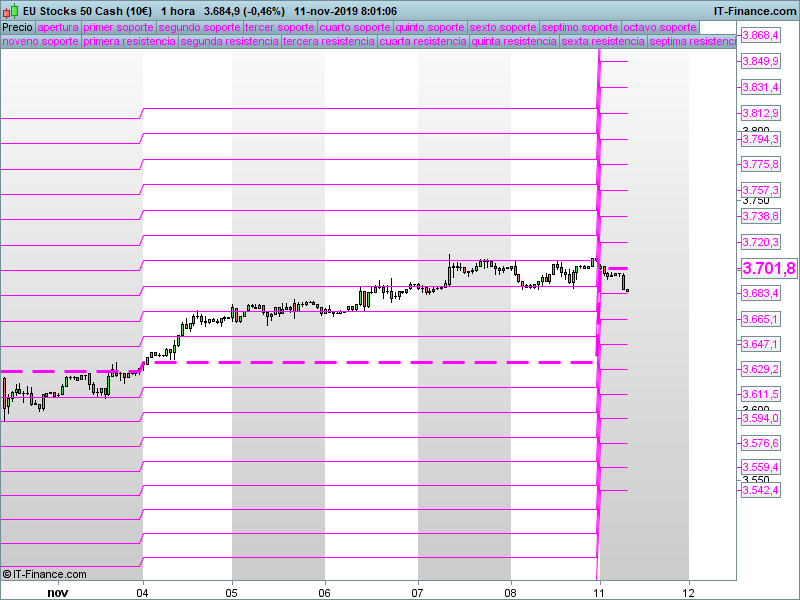Viewport: 800px width, 600px height.
Task: Select the quinto soporte label
Action: point(430,27)
